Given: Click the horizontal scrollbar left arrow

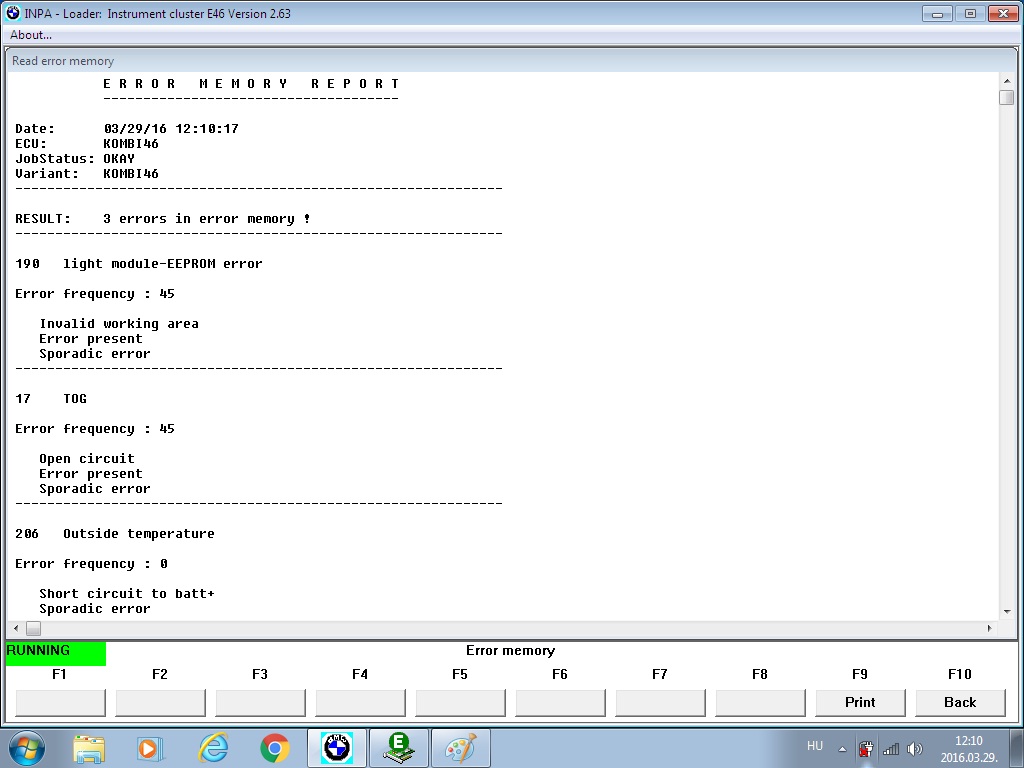Looking at the screenshot, I should click(x=16, y=628).
